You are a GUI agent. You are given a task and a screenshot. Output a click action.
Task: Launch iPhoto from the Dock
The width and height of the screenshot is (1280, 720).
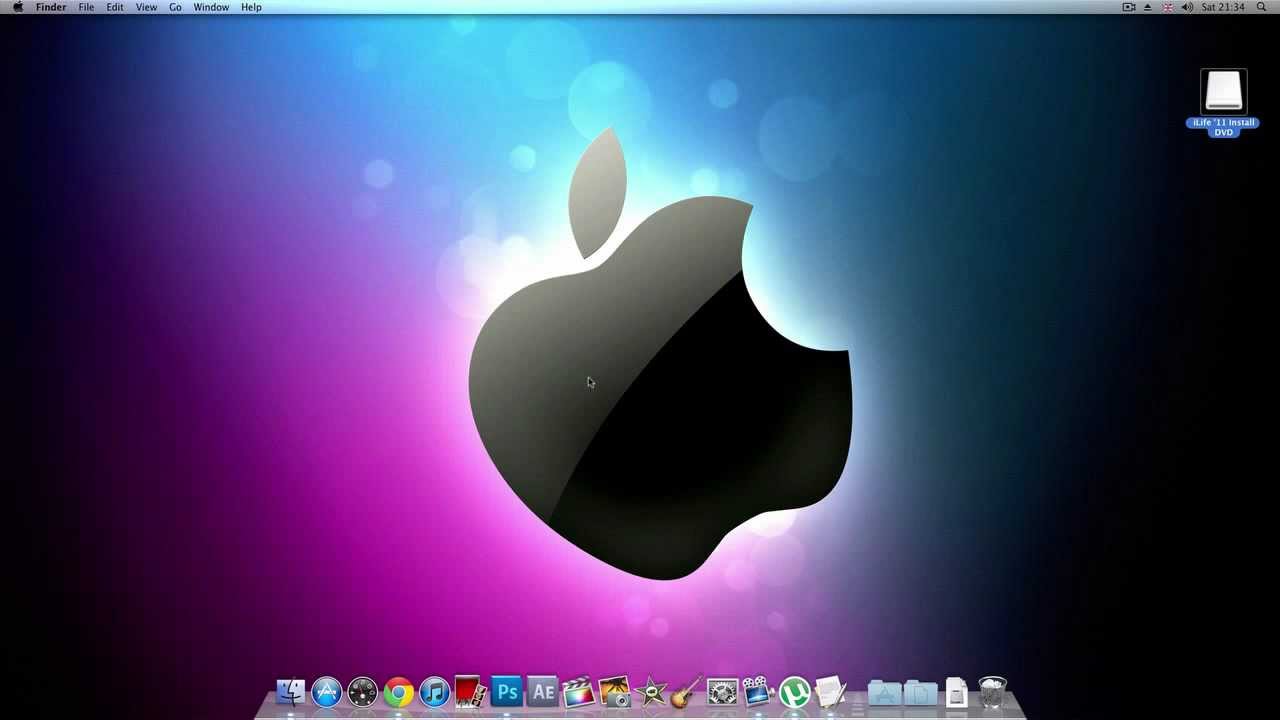pos(615,692)
